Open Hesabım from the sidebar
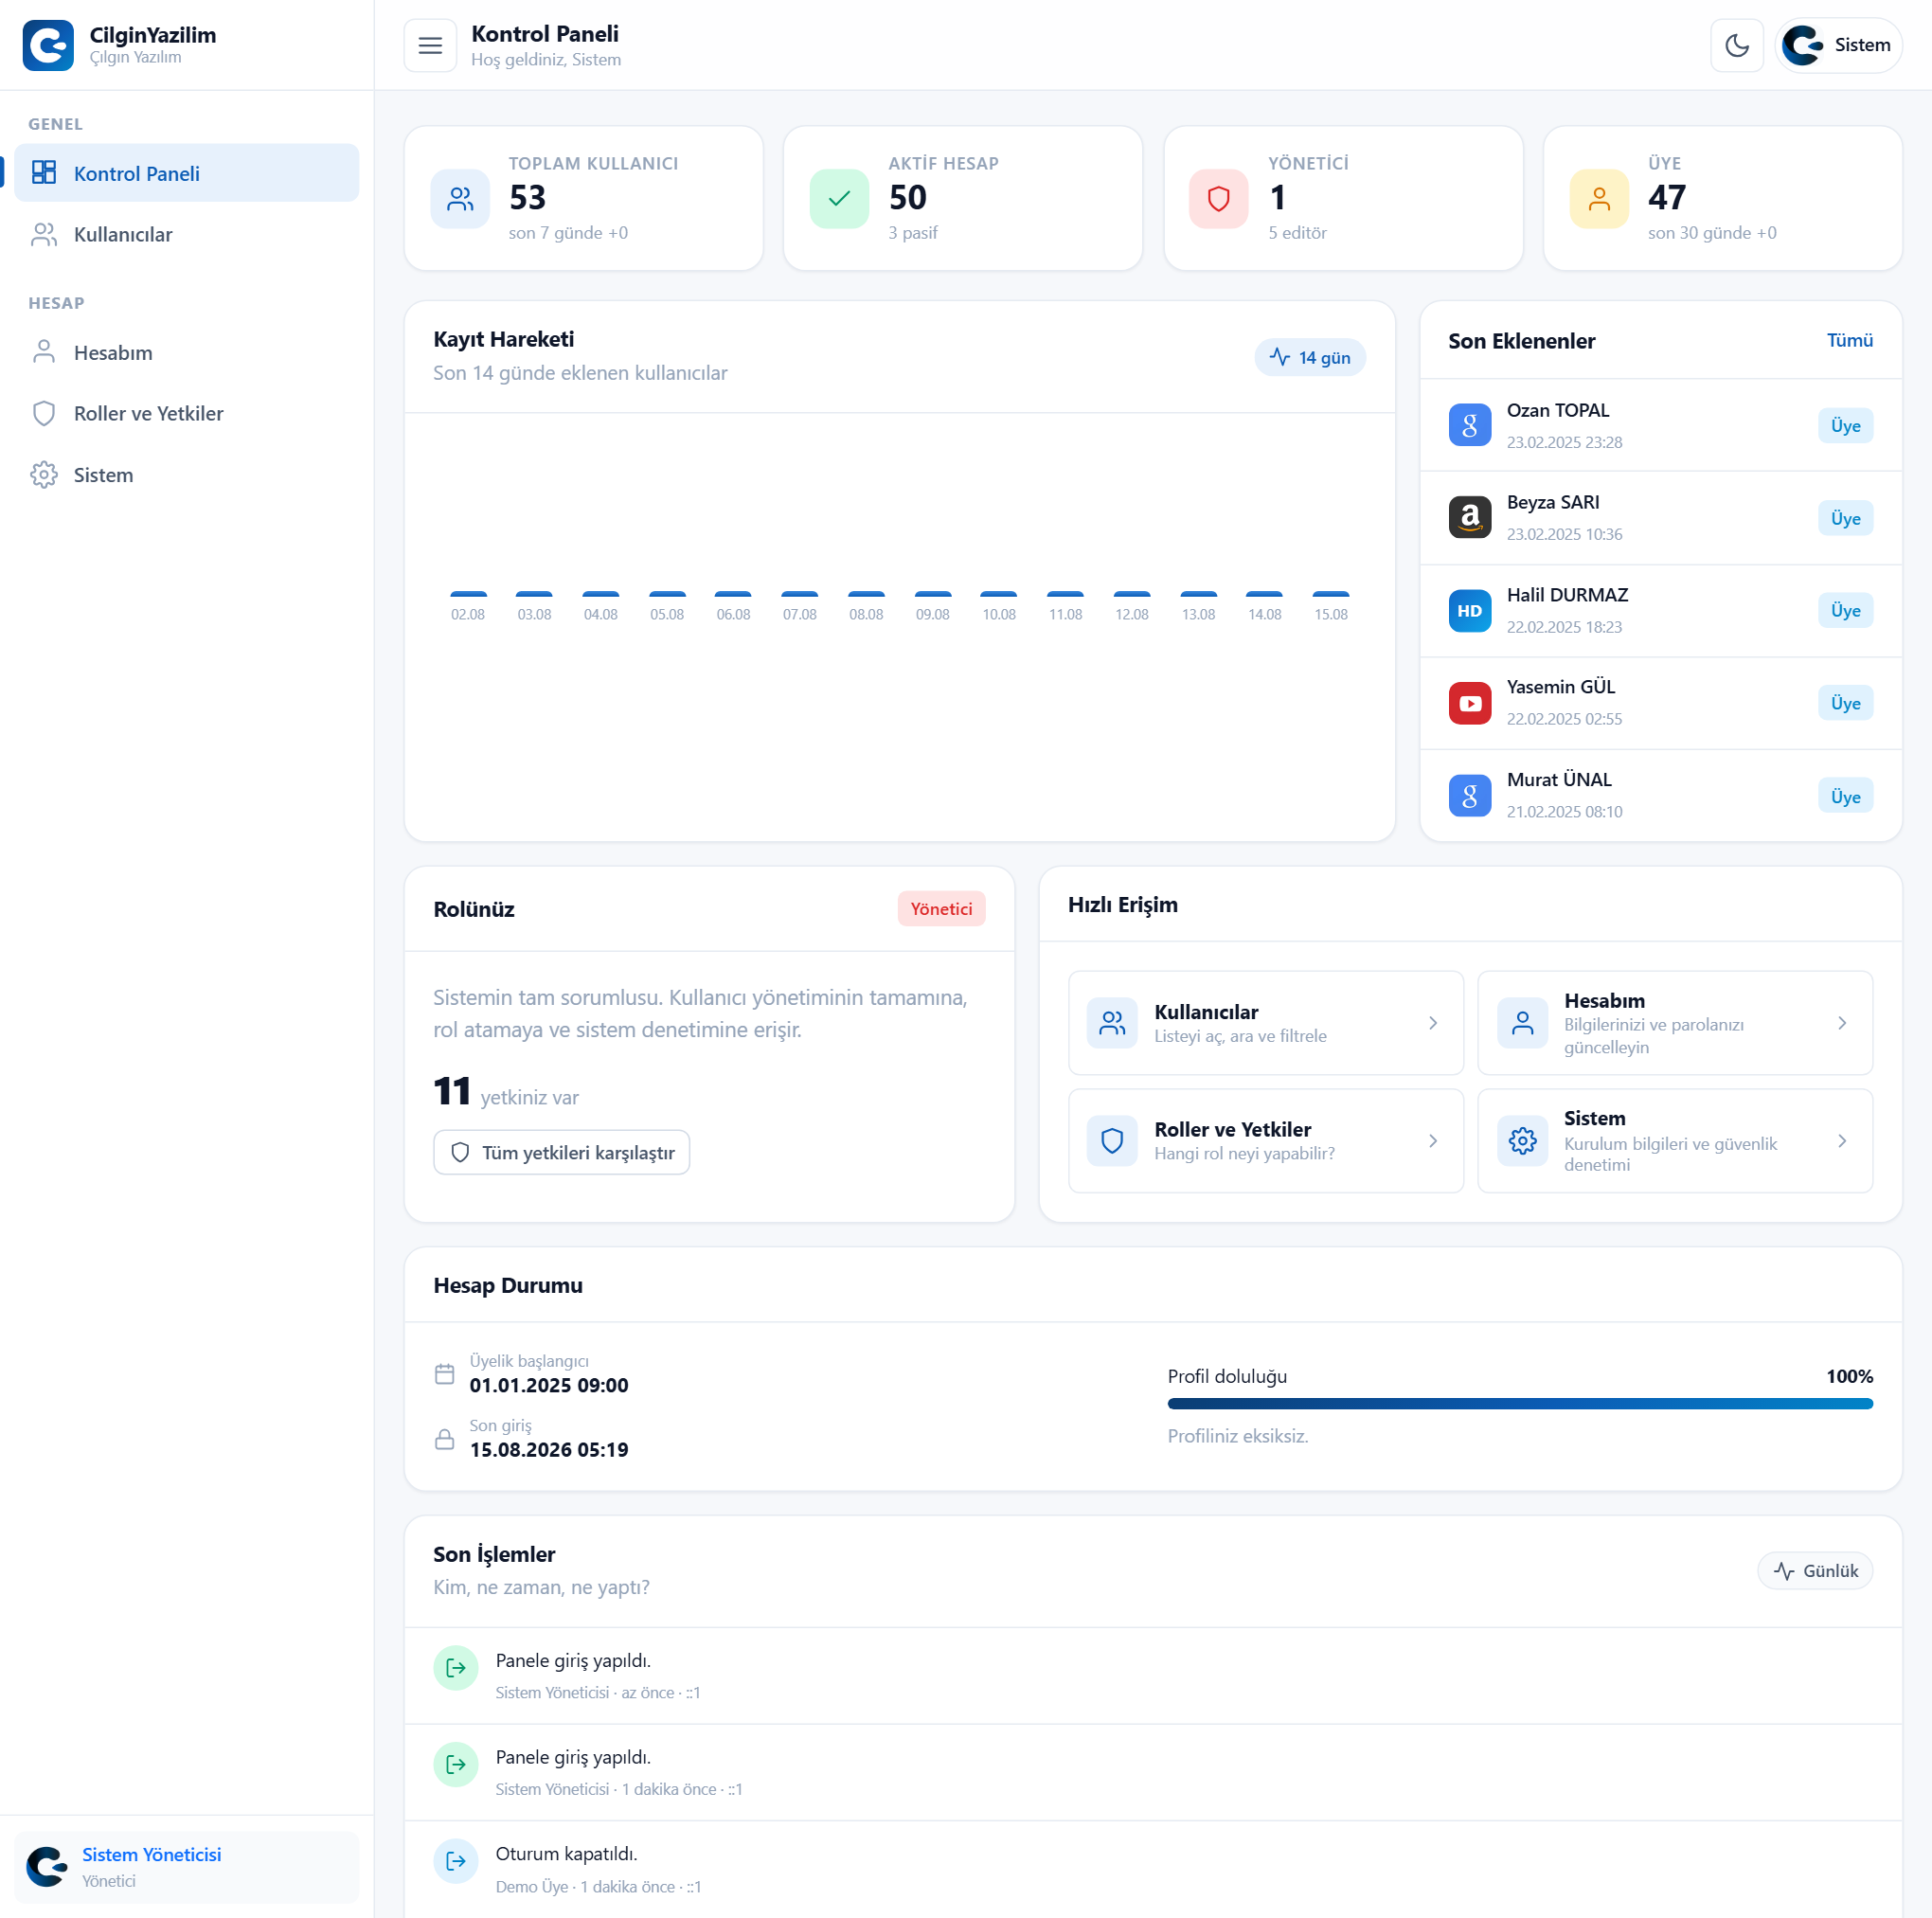This screenshot has height=1918, width=1932. click(x=186, y=352)
